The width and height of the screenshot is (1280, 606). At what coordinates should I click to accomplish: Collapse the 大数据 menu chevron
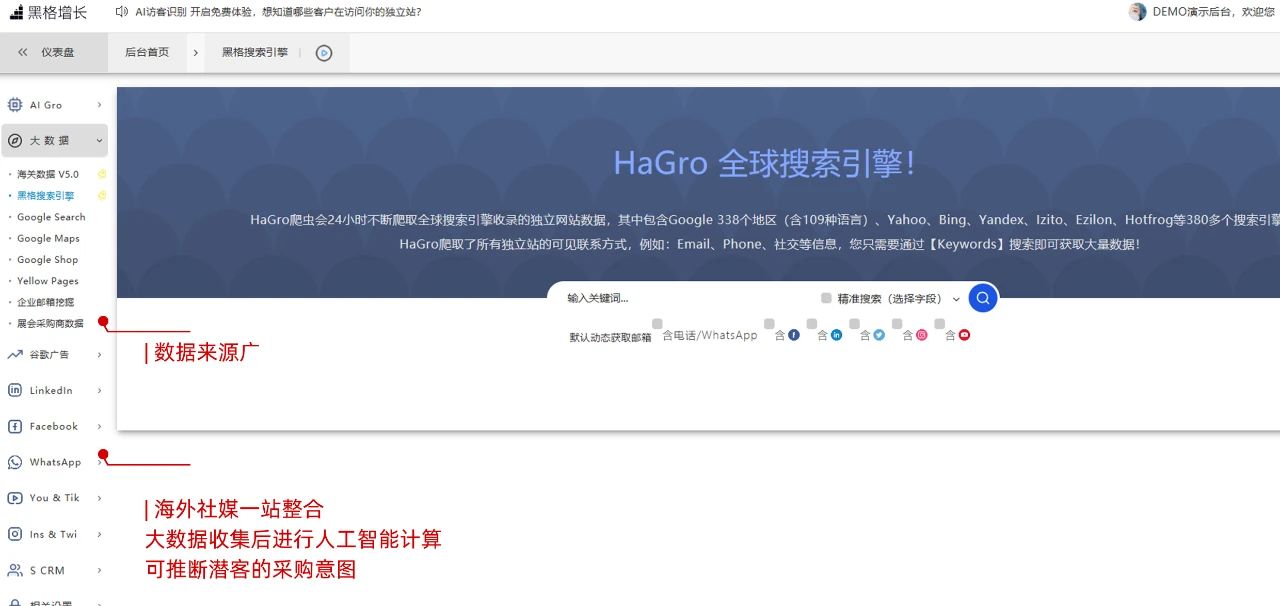coord(99,141)
